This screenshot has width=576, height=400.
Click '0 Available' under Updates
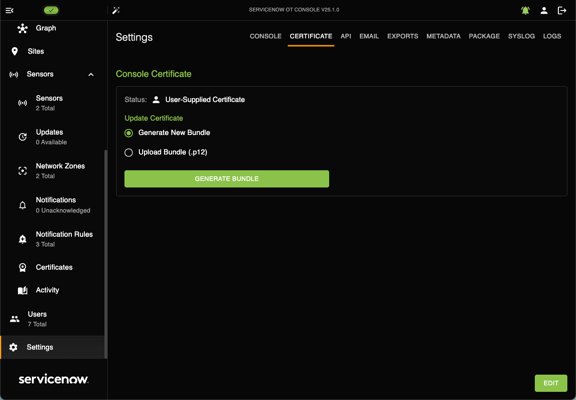coord(51,142)
